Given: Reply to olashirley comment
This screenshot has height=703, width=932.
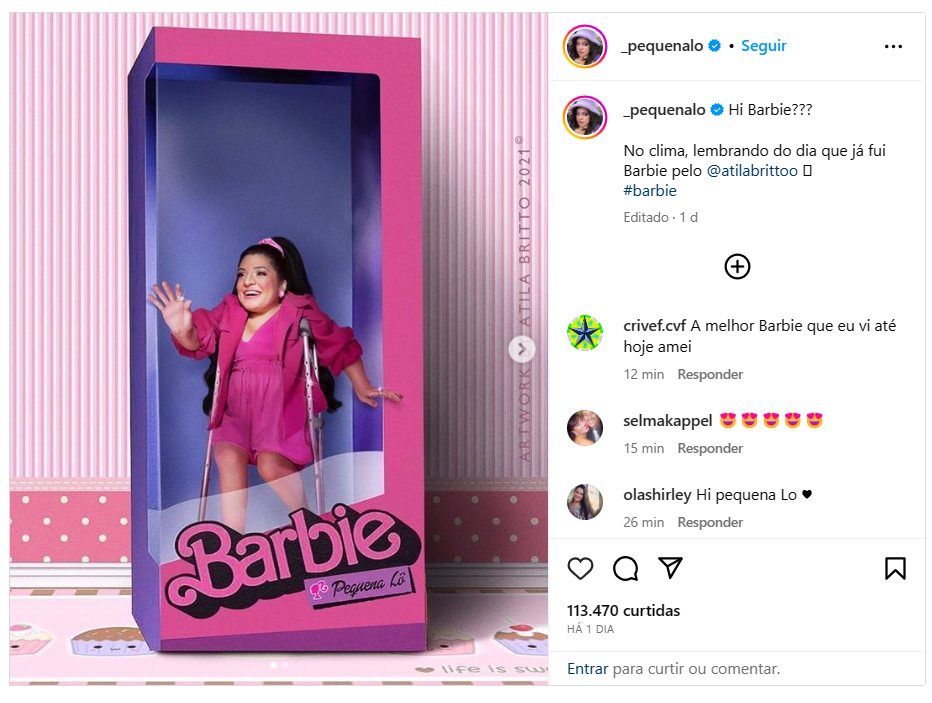Looking at the screenshot, I should pyautogui.click(x=710, y=522).
